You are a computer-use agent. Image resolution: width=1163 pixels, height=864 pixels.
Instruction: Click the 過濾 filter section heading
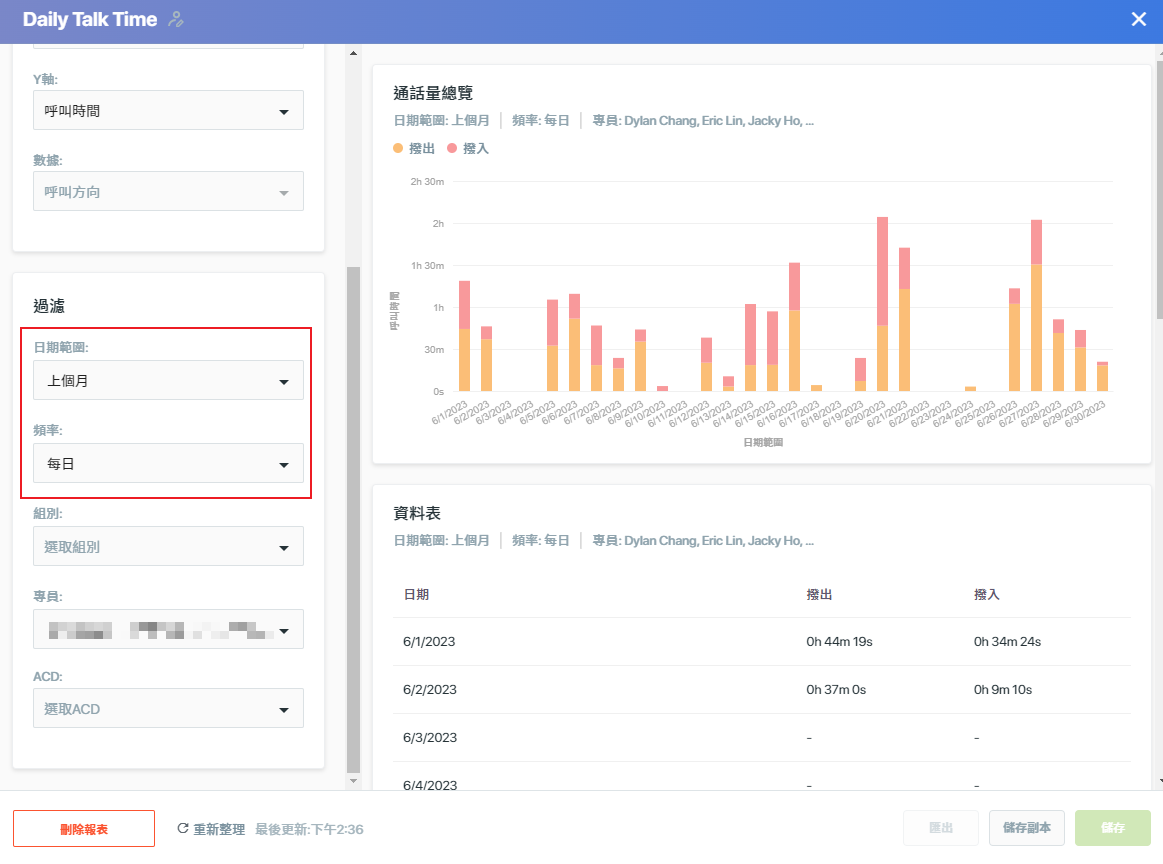click(49, 306)
